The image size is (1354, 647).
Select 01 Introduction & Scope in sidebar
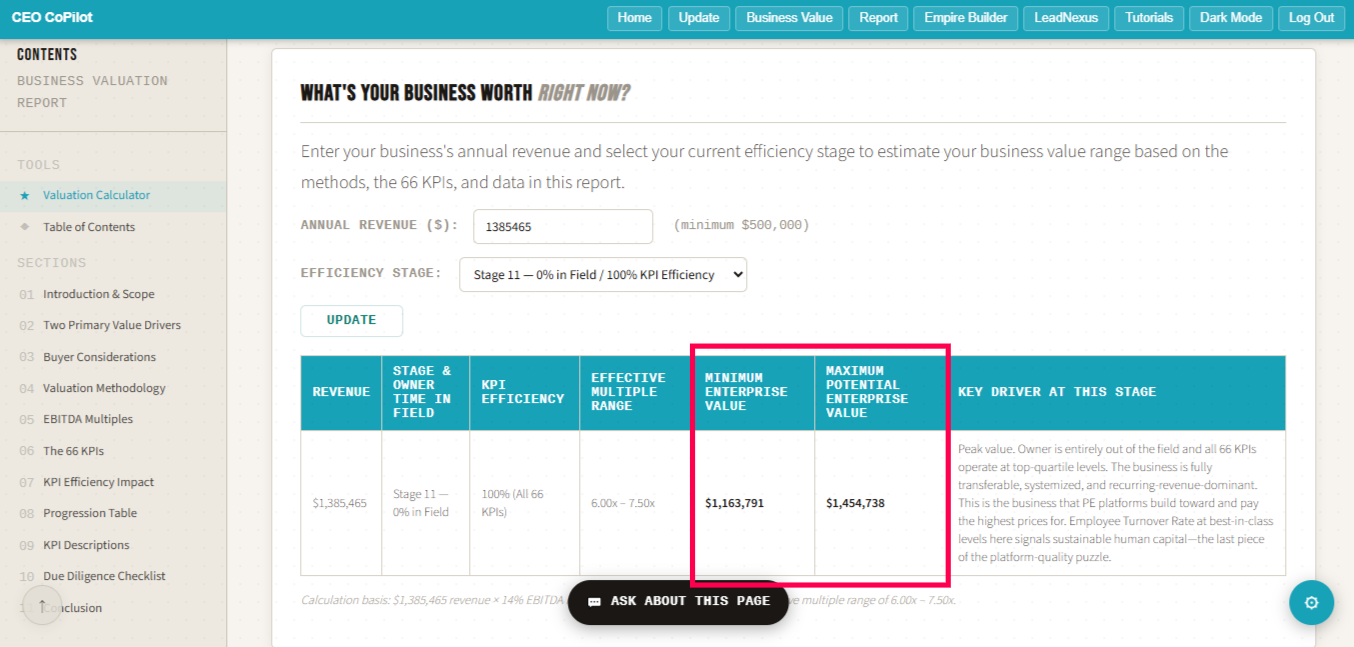[x=100, y=293]
